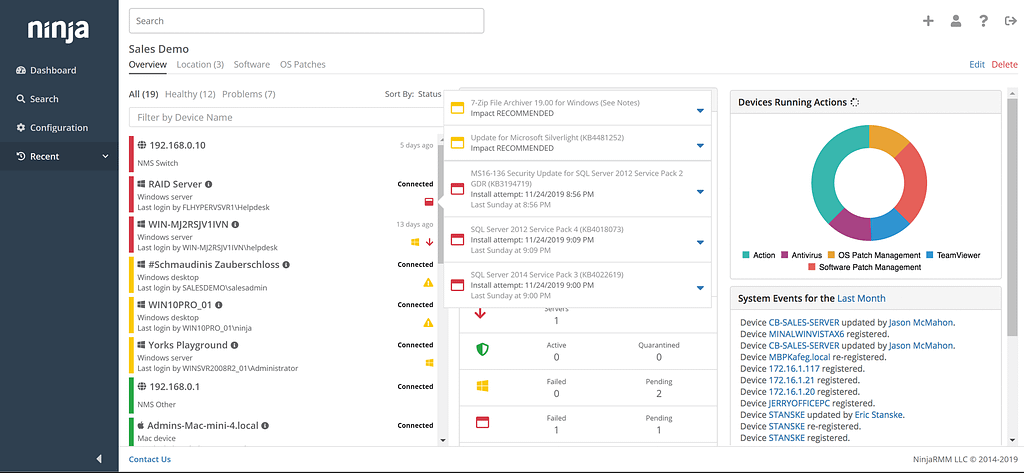Click the yellow icon of the Silverlight update
Image resolution: width=1024 pixels, height=473 pixels.
(458, 142)
